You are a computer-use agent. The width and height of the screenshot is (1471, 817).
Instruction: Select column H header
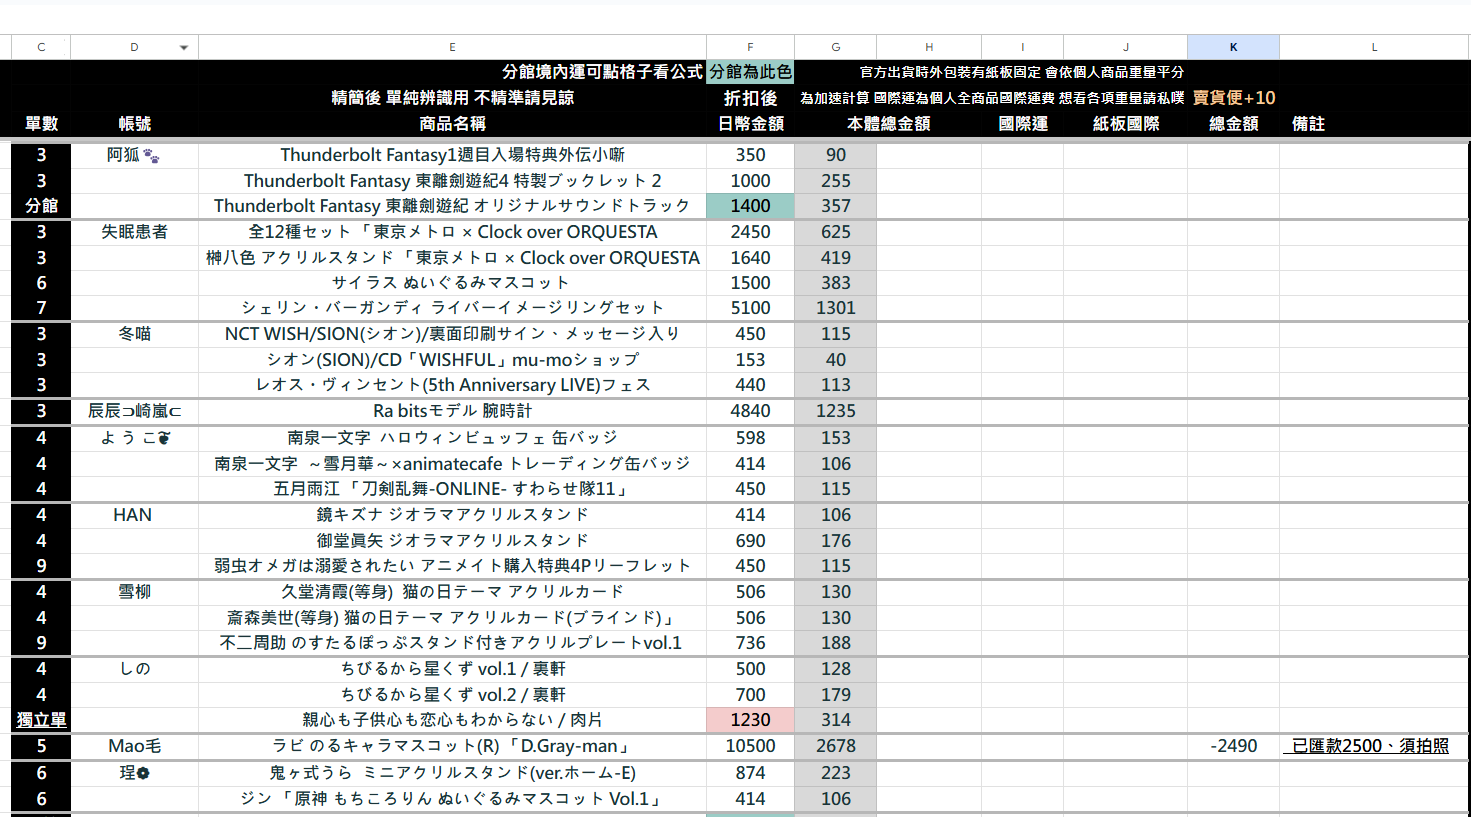click(x=929, y=47)
